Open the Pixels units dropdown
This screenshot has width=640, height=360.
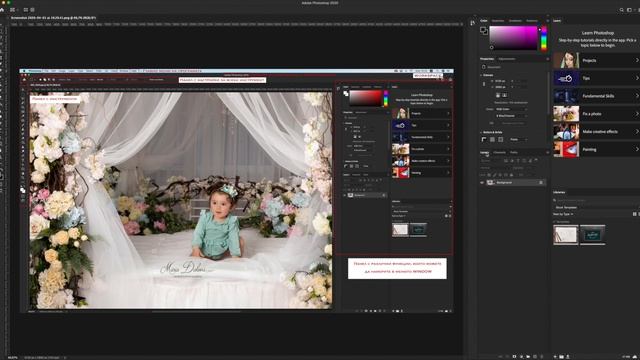click(x=518, y=140)
